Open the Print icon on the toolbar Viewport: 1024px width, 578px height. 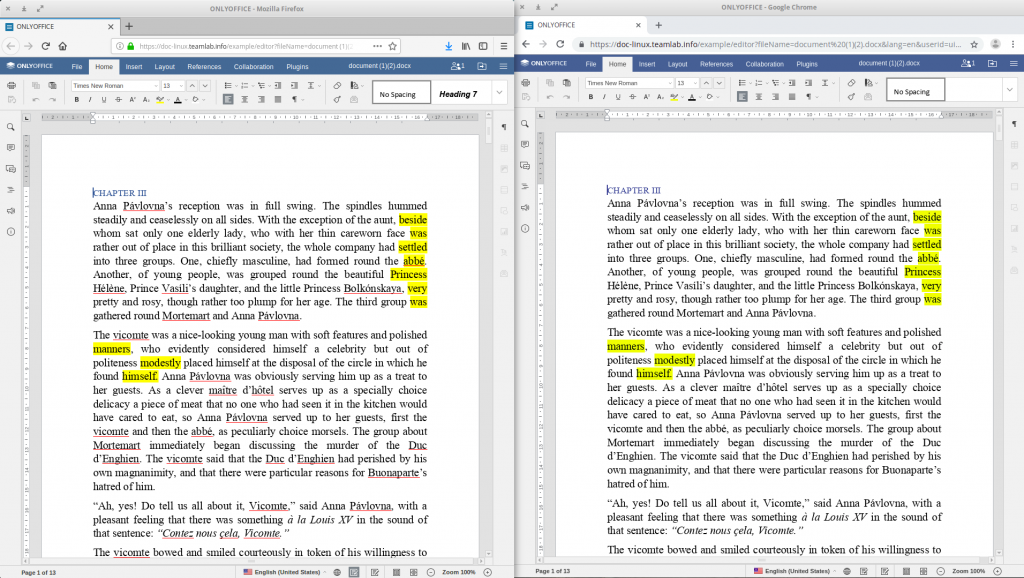pyautogui.click(x=11, y=86)
